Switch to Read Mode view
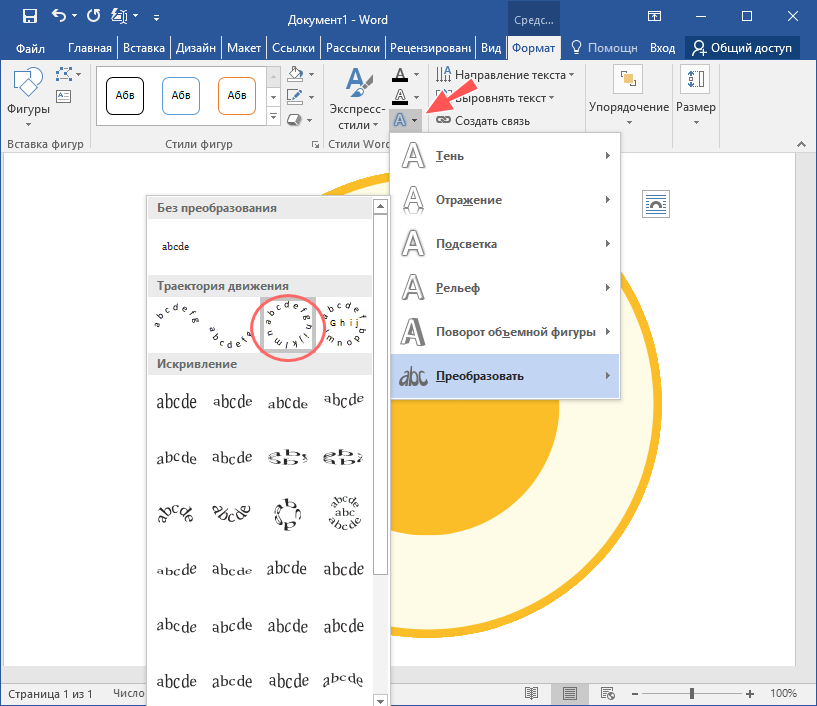Image resolution: width=817 pixels, height=706 pixels. click(x=531, y=693)
